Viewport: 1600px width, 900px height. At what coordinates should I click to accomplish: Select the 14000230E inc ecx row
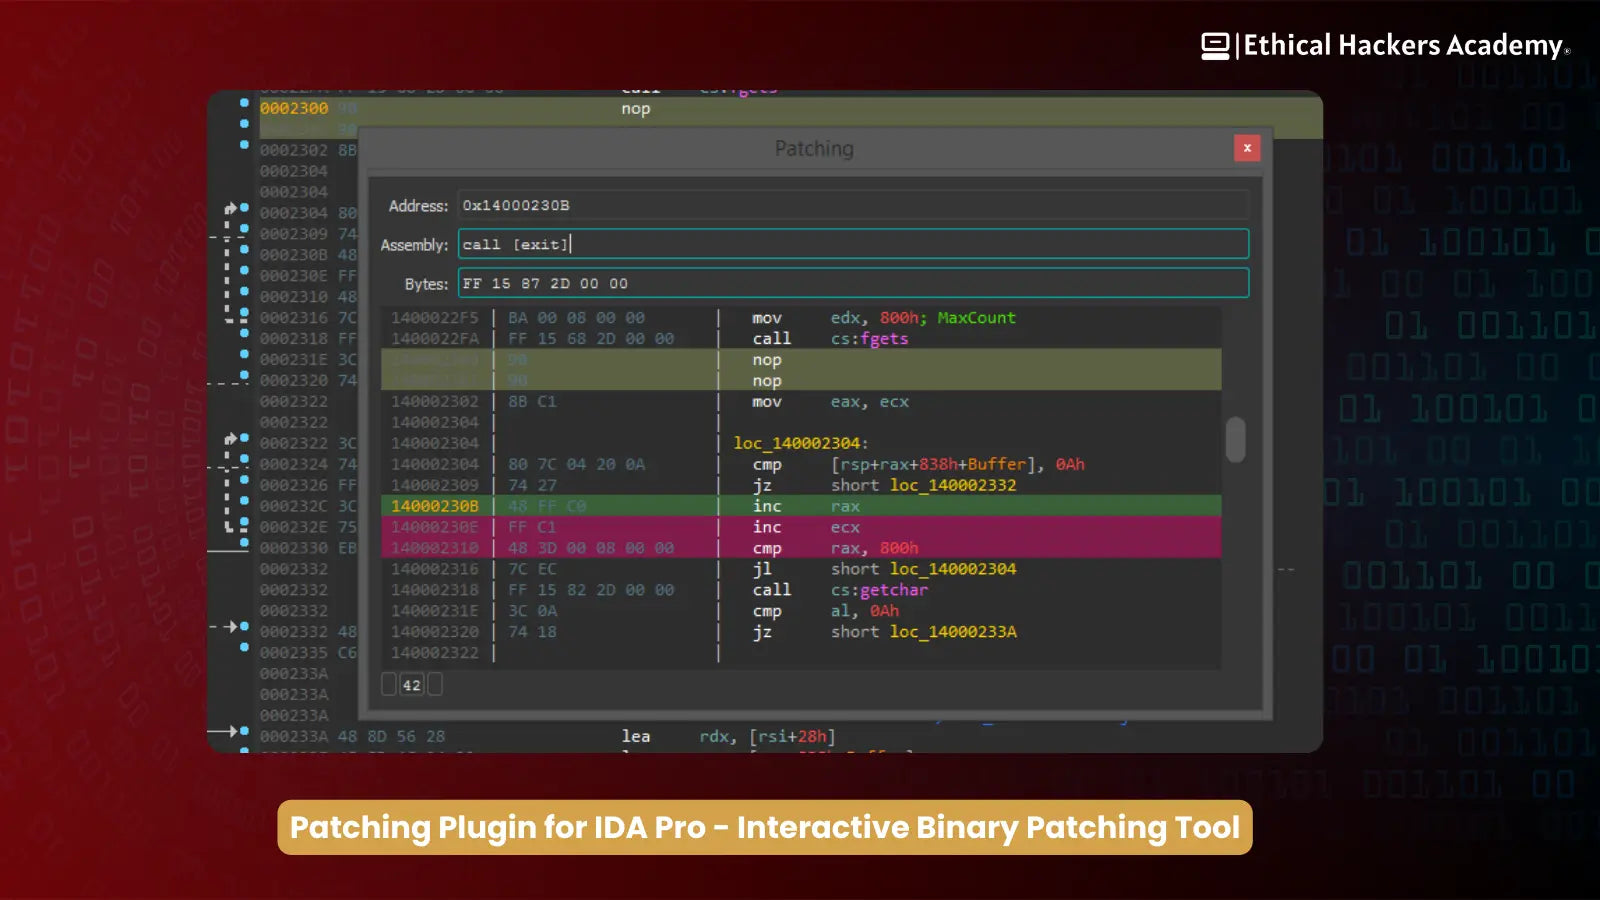800,527
